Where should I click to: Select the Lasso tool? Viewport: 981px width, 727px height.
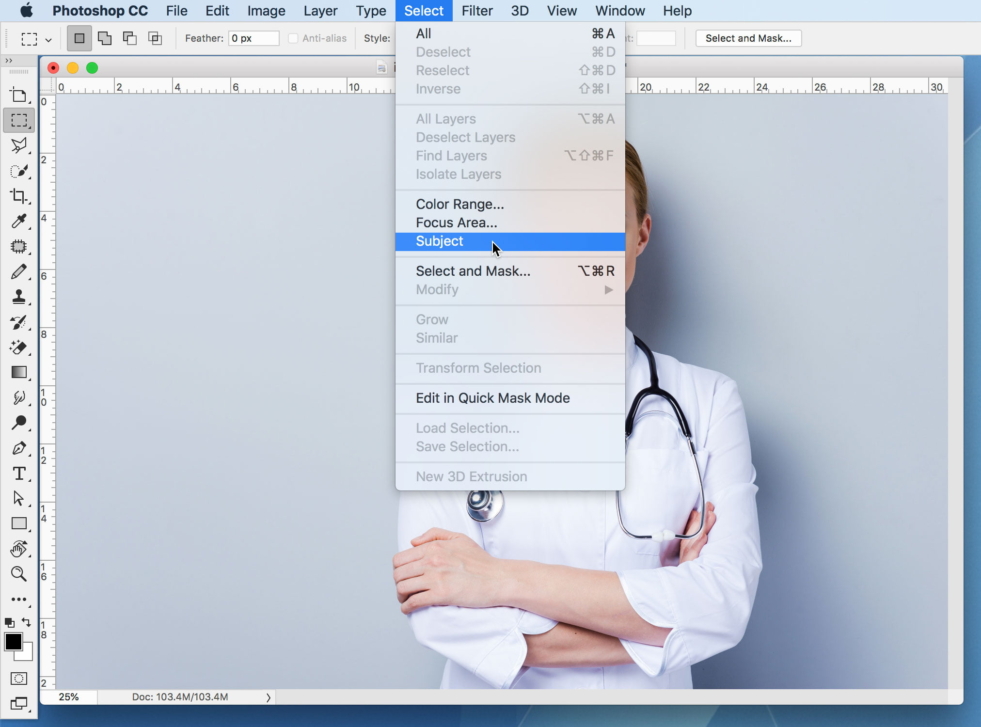pyautogui.click(x=20, y=145)
